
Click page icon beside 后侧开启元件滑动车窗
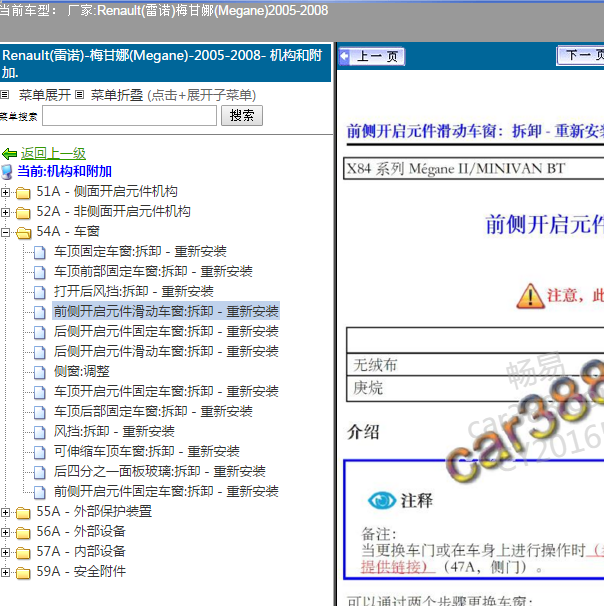point(39,352)
